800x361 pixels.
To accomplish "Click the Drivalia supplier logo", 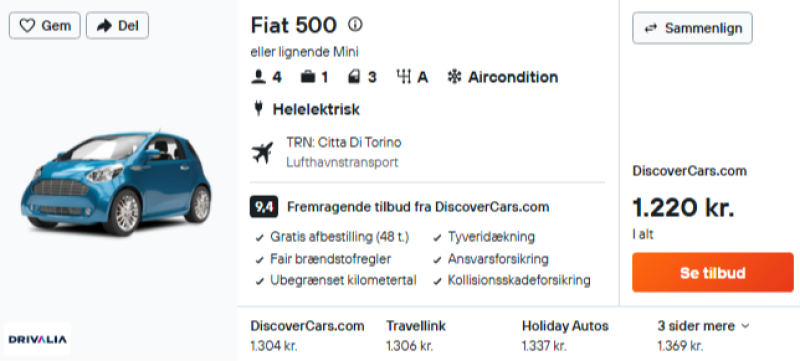I will pyautogui.click(x=37, y=339).
